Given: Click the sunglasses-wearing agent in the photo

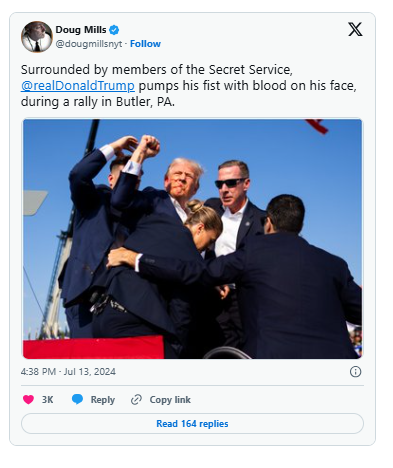Looking at the screenshot, I should point(233,207).
